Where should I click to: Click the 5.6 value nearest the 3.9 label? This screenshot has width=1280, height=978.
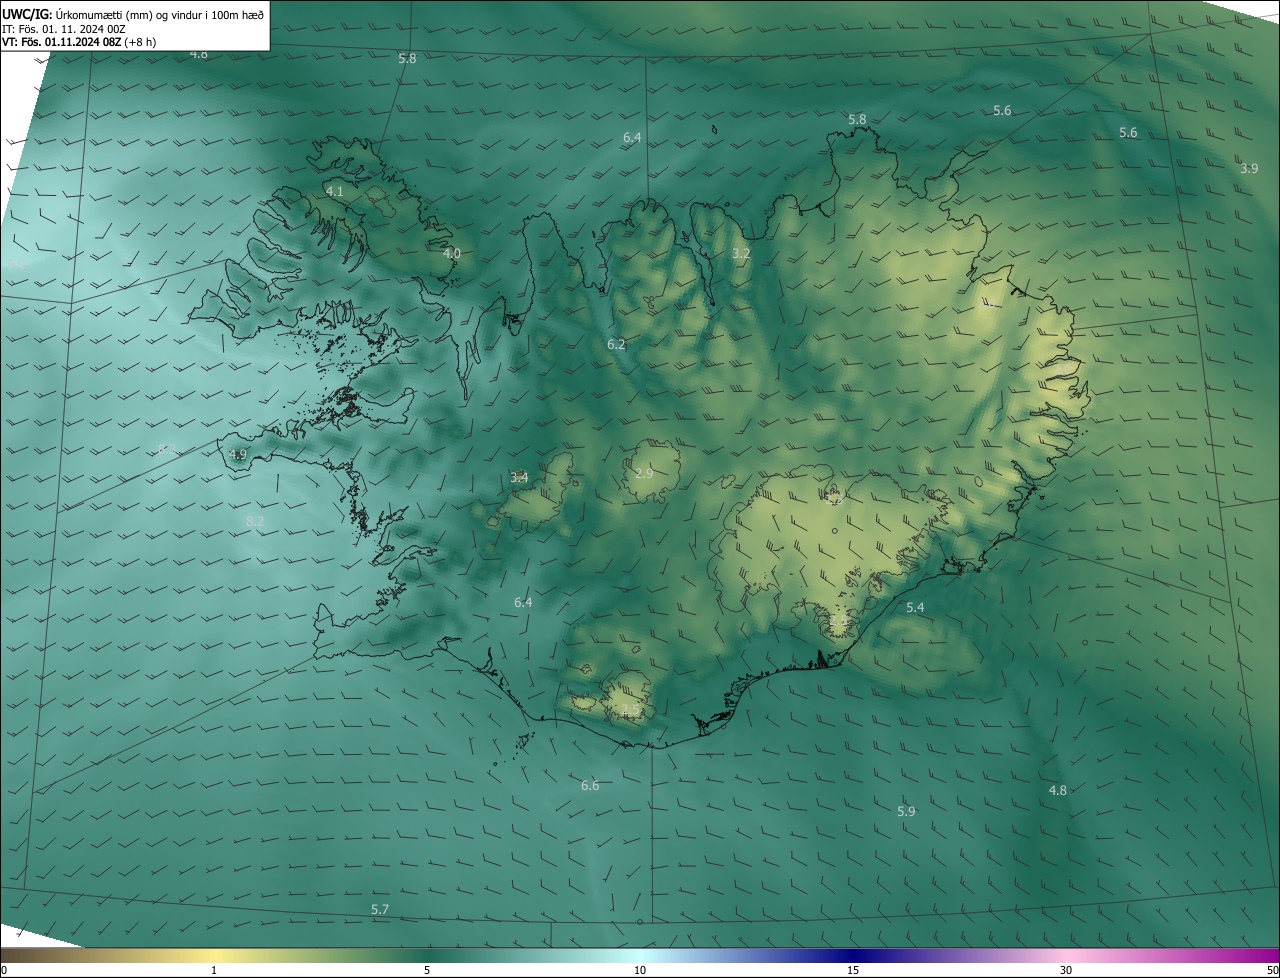coord(1128,132)
